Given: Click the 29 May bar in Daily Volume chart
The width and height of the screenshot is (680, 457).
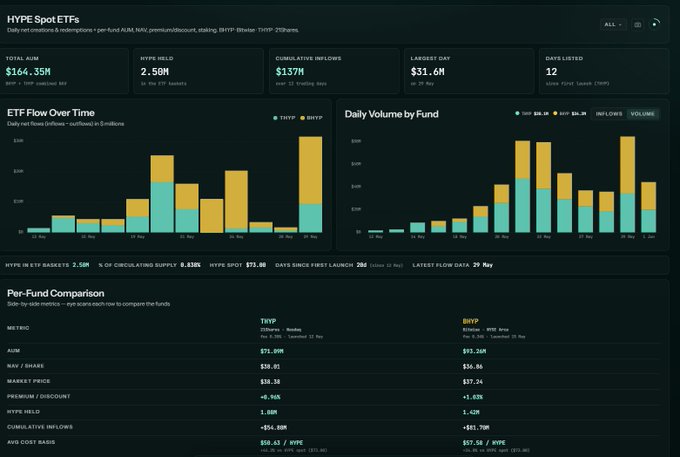Looking at the screenshot, I should 627,185.
